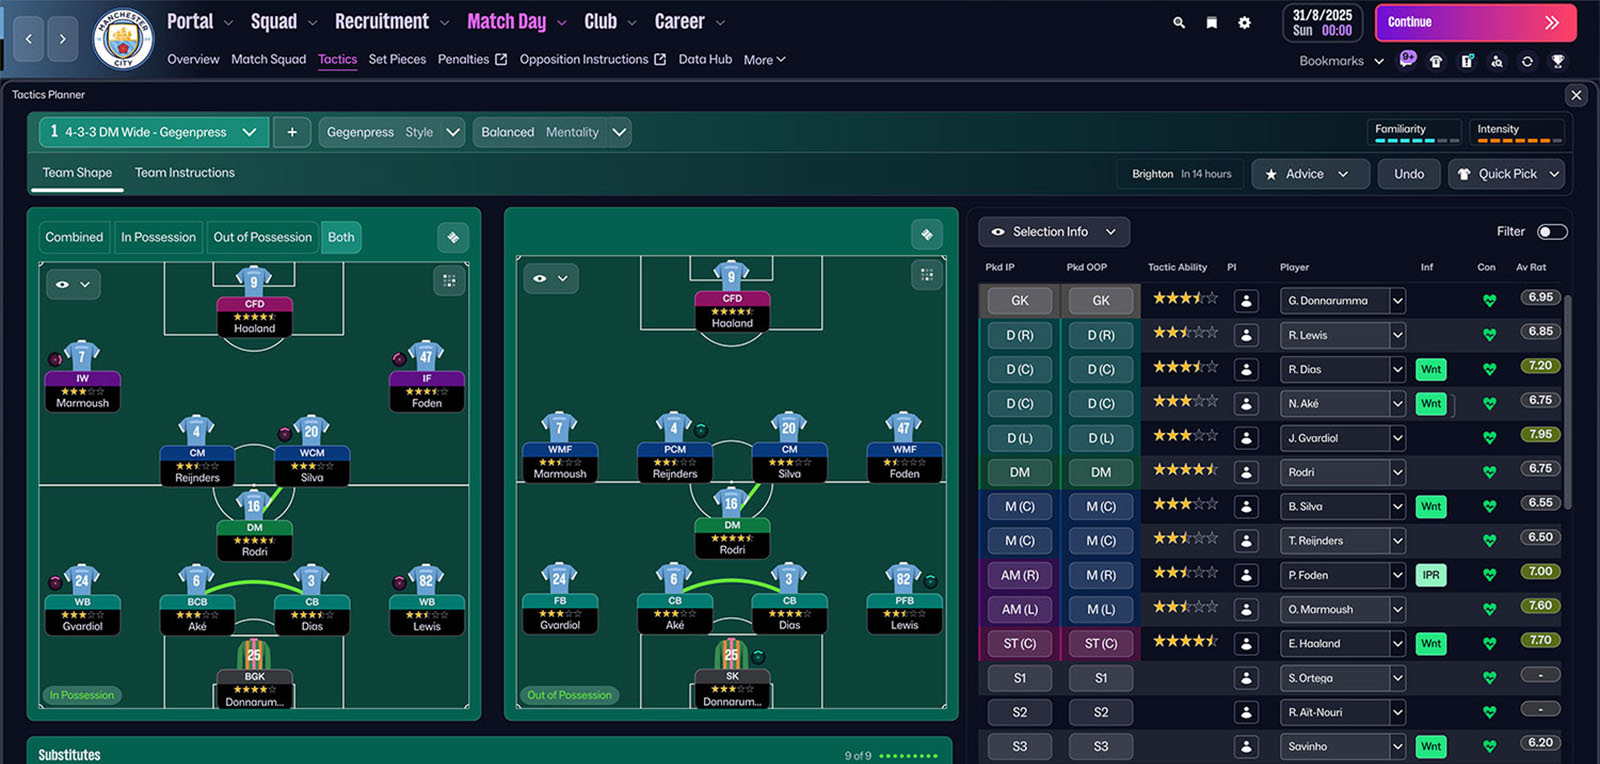Open the Portal menu
1600x764 pixels.
[200, 22]
